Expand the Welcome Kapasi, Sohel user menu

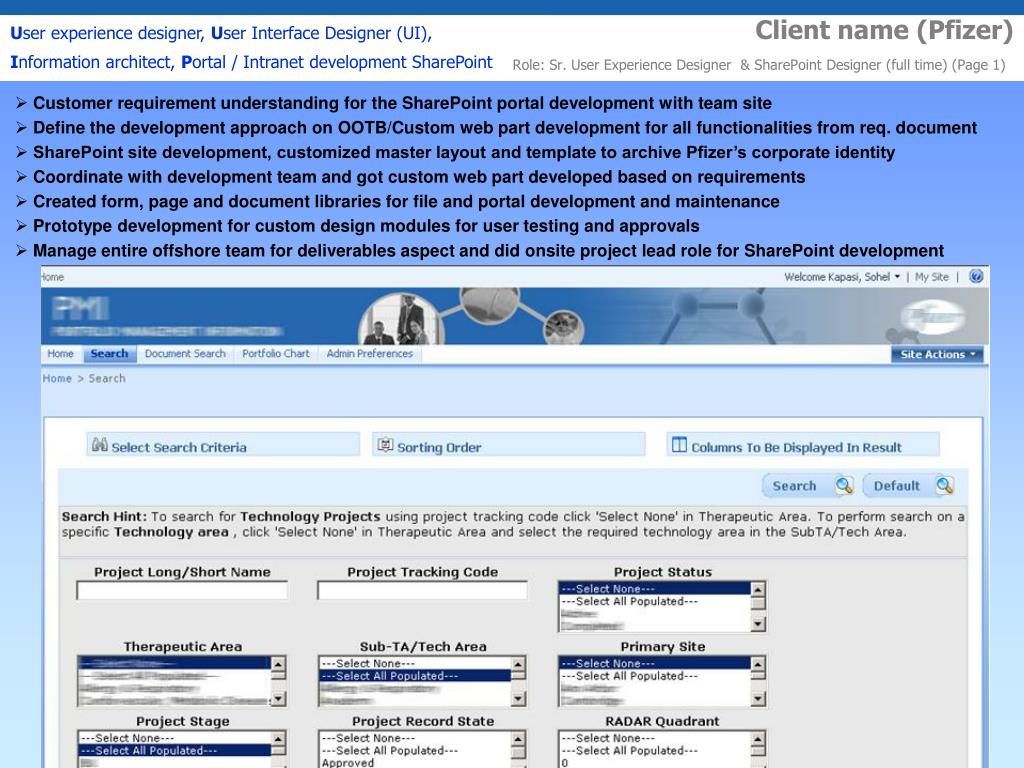coord(842,277)
